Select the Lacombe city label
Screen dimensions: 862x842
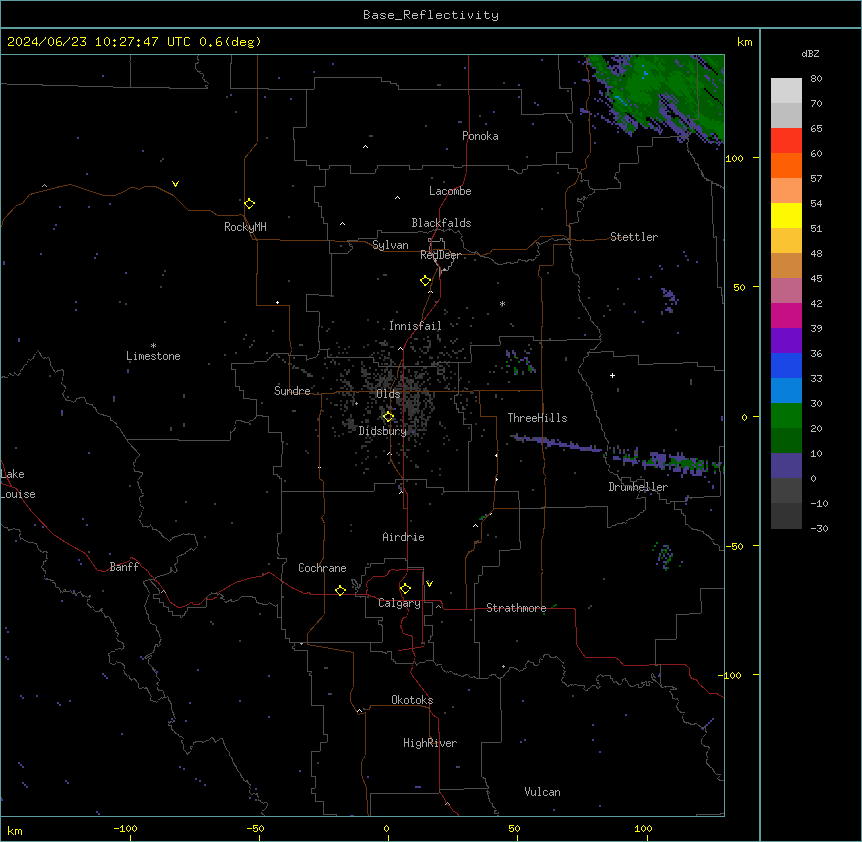pyautogui.click(x=450, y=191)
